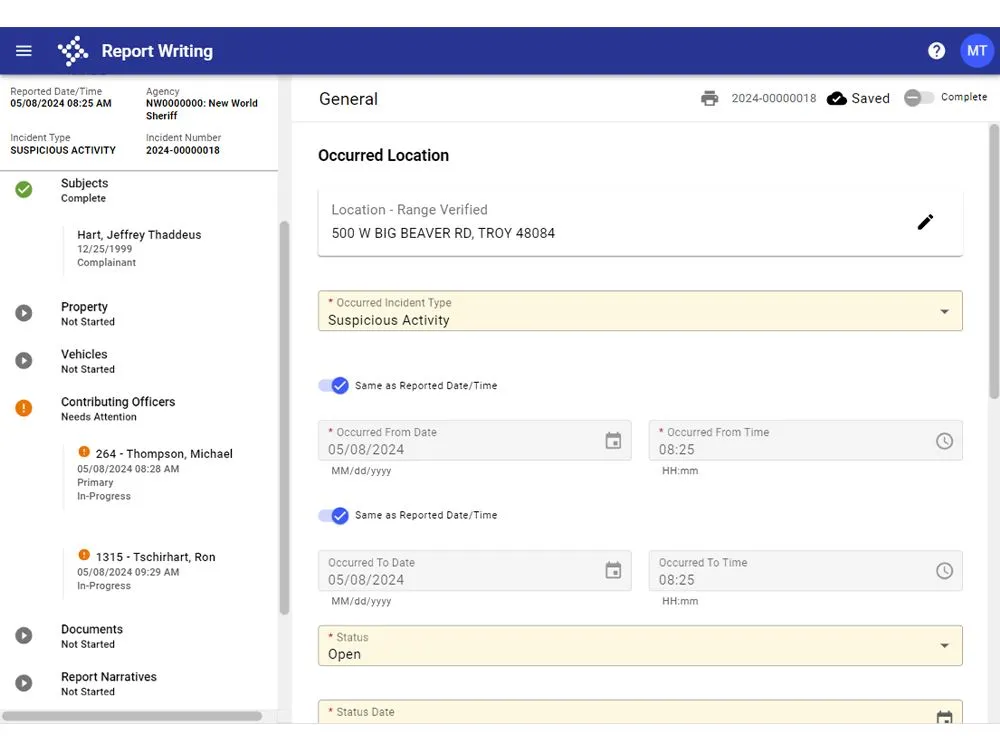Click the sidebar horizontal scrollbar

tap(132, 716)
